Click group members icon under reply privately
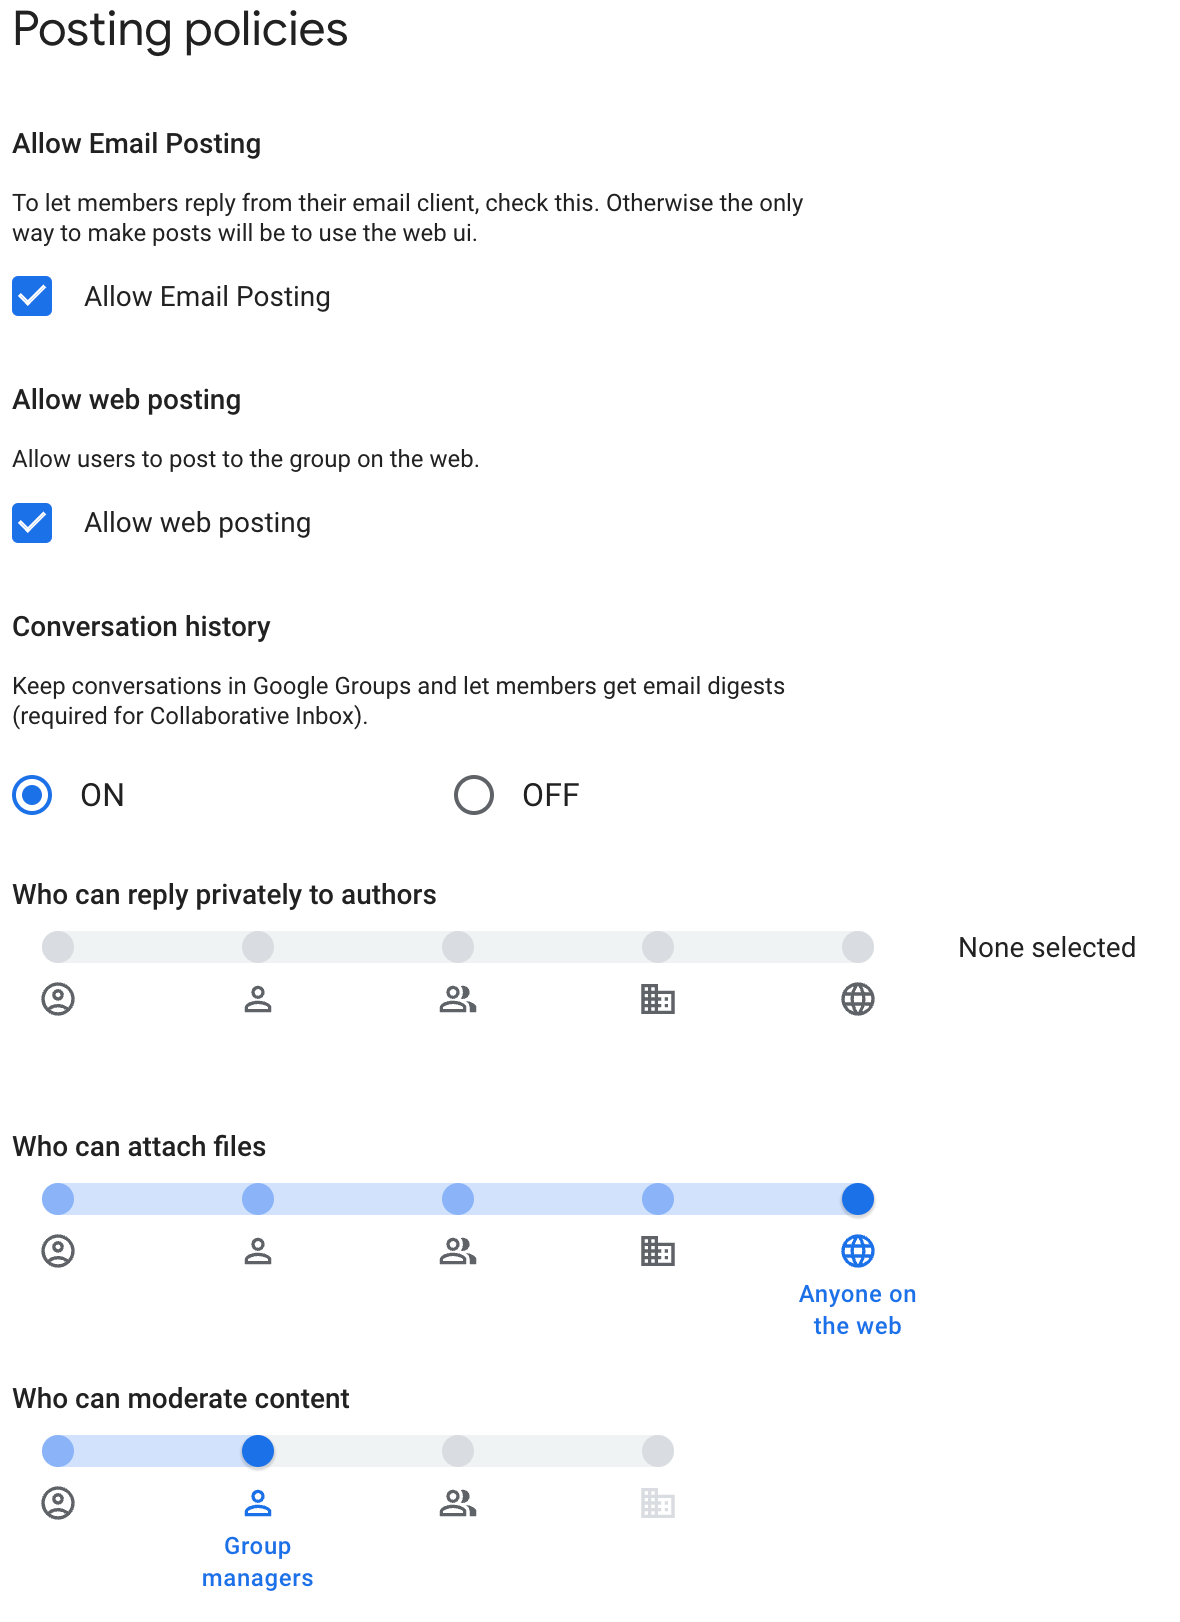1180x1622 pixels. [x=457, y=999]
